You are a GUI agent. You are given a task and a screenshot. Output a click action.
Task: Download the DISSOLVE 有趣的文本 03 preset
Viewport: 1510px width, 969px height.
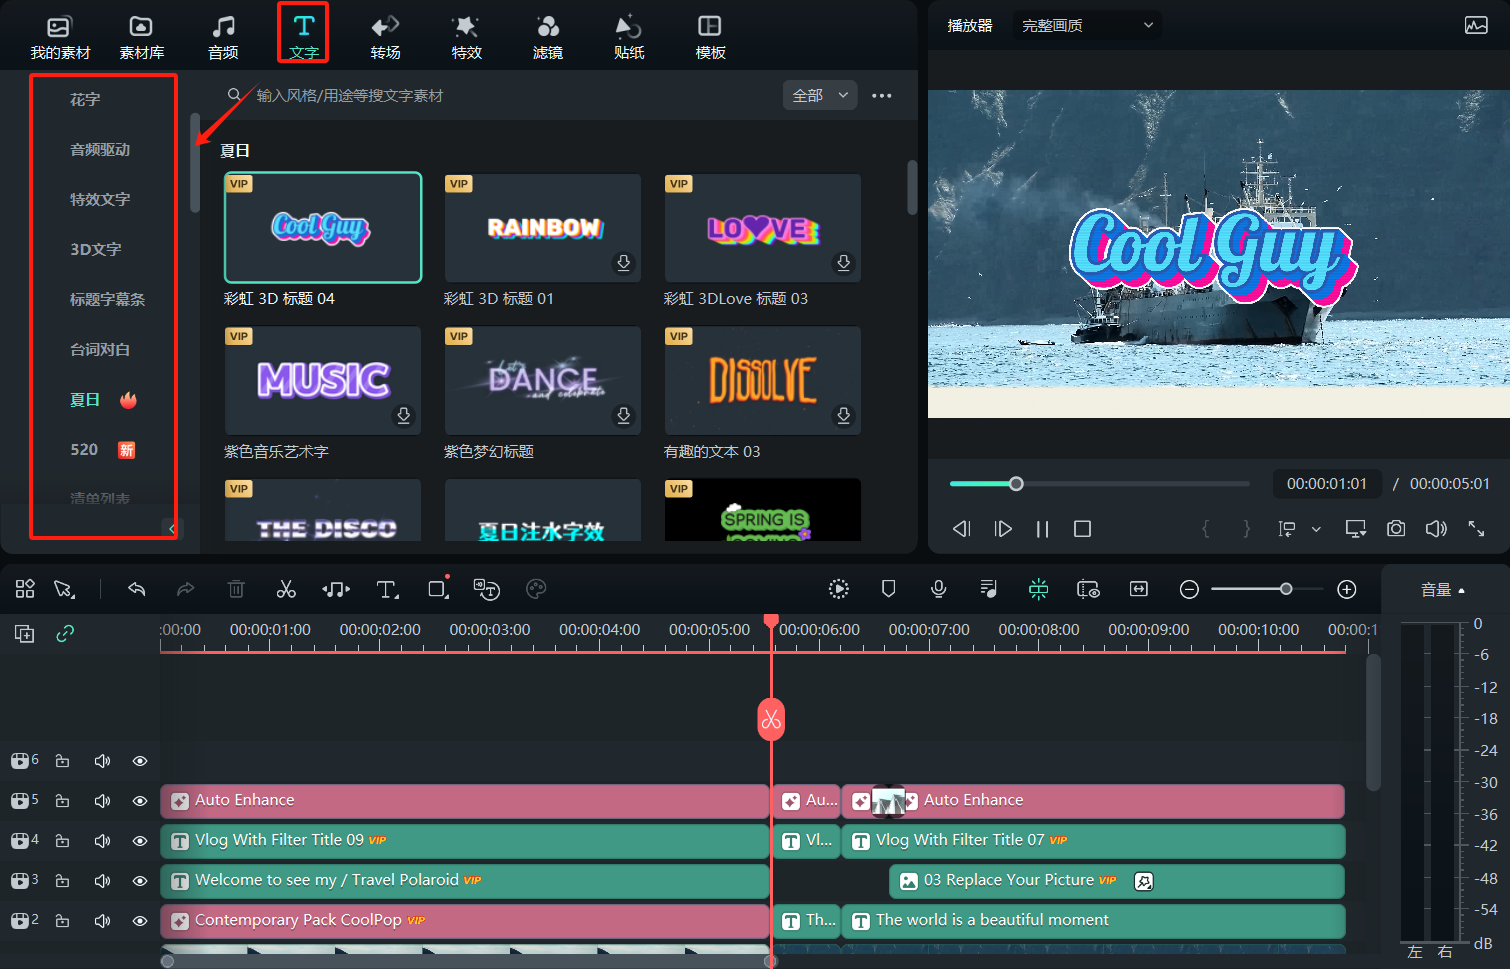click(x=844, y=416)
